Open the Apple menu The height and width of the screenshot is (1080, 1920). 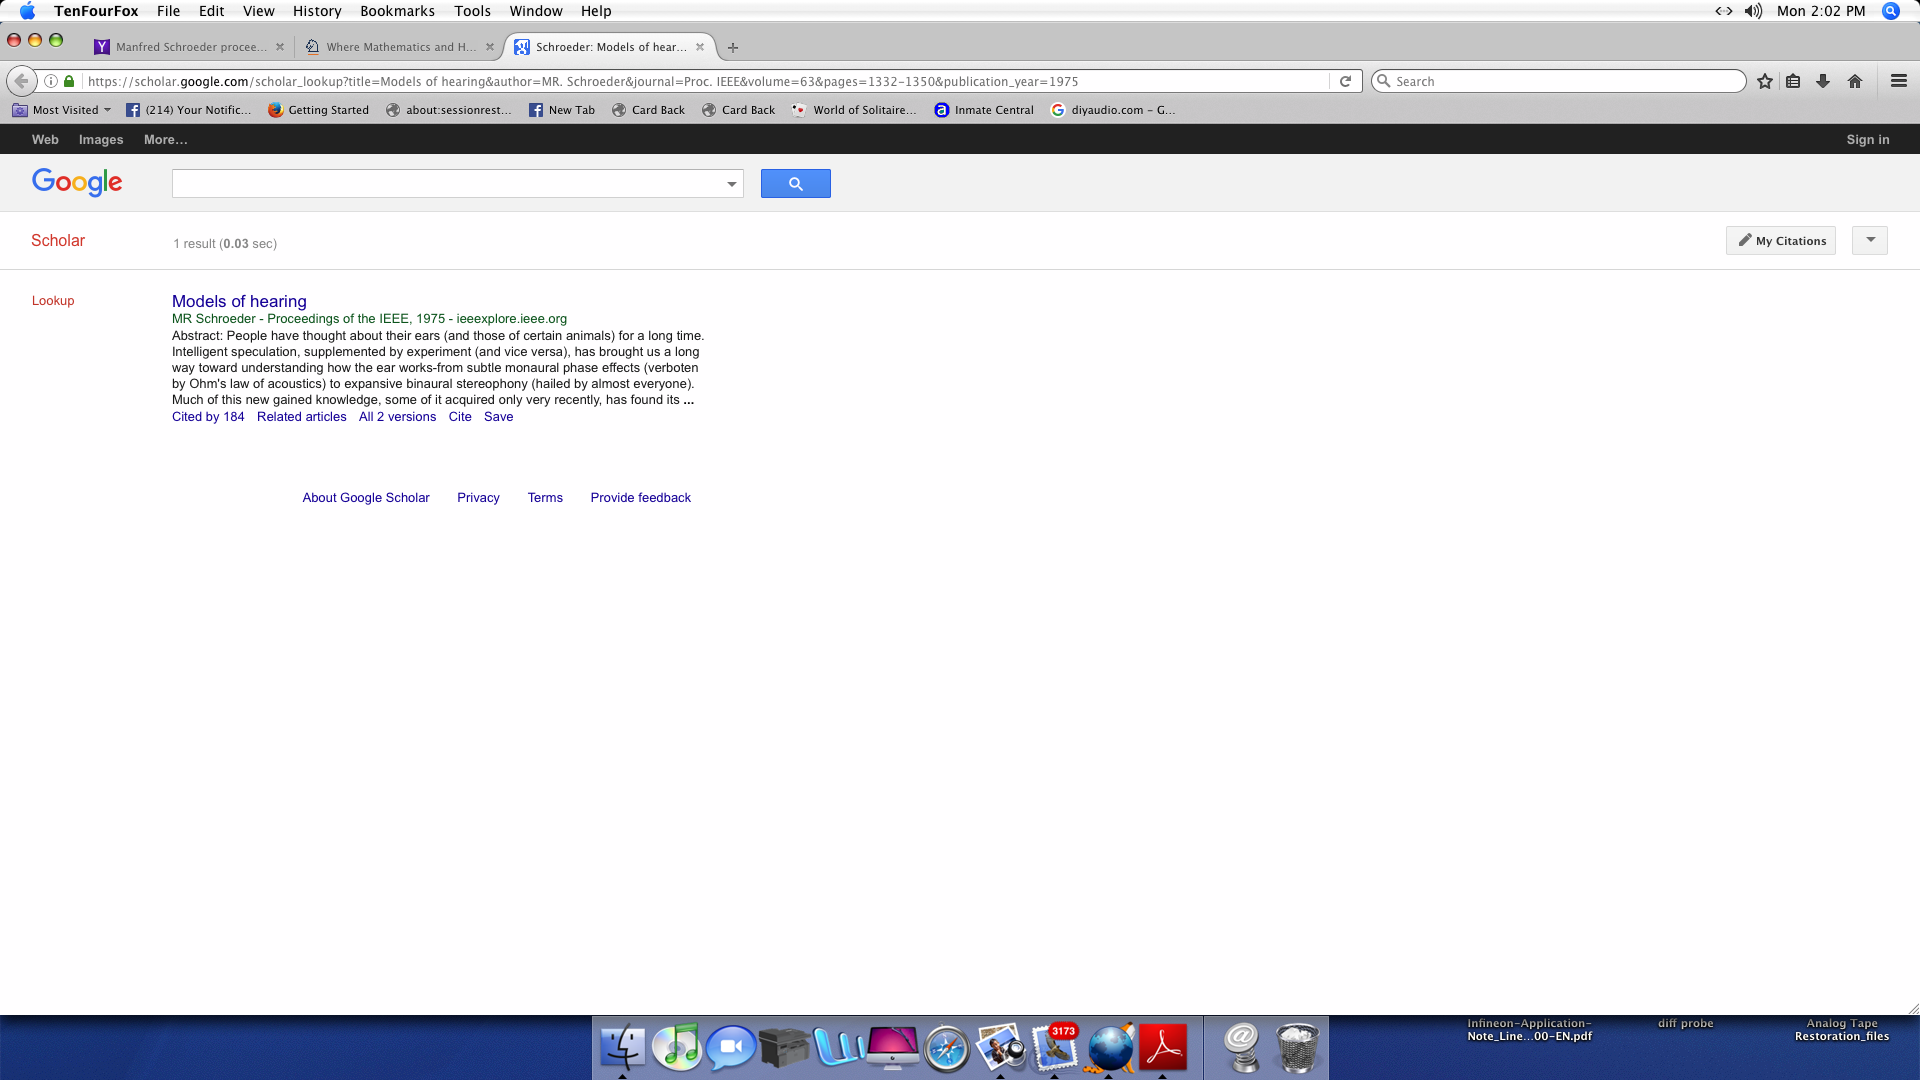pos(27,11)
